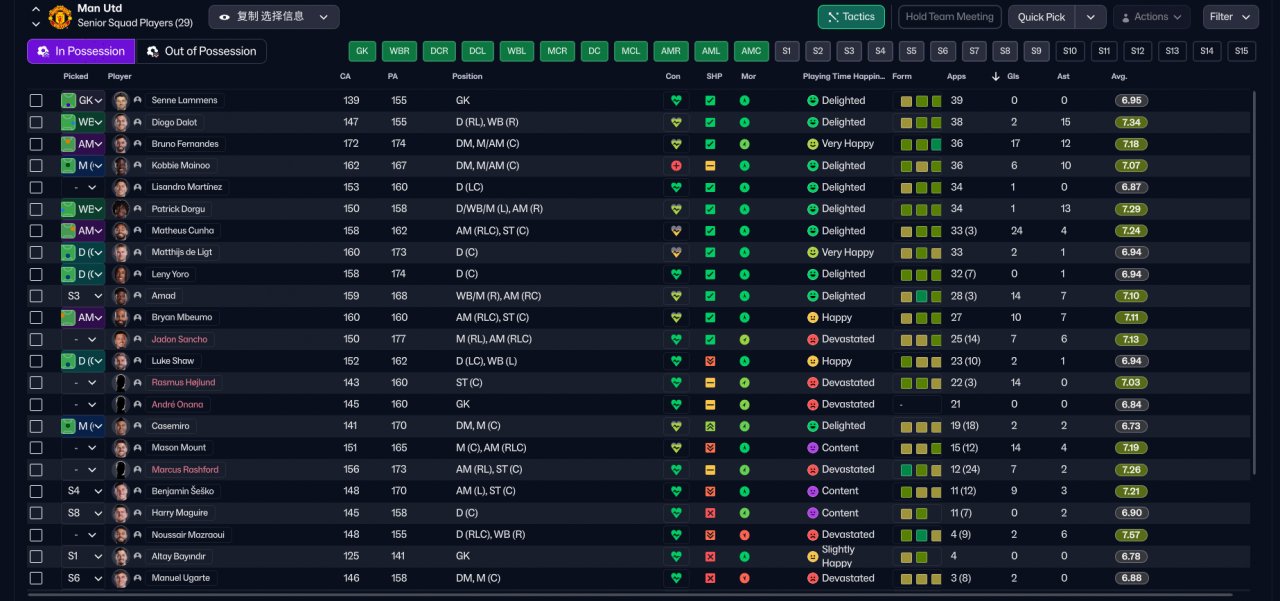Click Patrick Dorgu's player portrait
This screenshot has width=1280, height=601.
click(121, 209)
